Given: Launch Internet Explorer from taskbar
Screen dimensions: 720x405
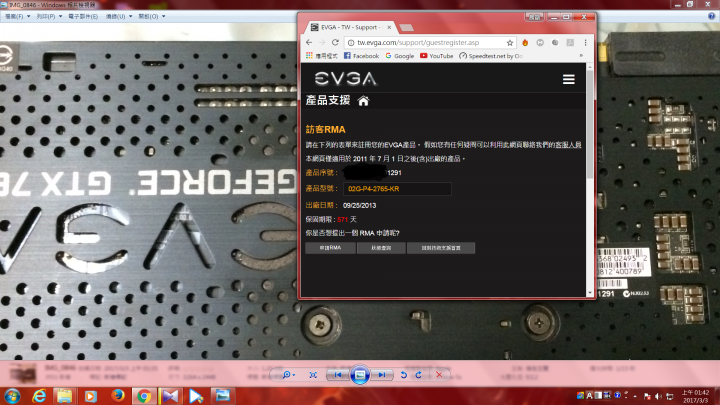Looking at the screenshot, I should [39, 396].
